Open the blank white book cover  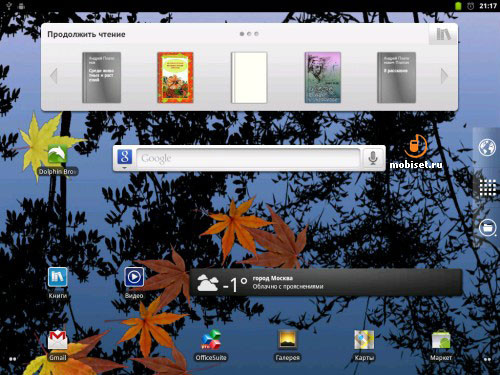249,77
